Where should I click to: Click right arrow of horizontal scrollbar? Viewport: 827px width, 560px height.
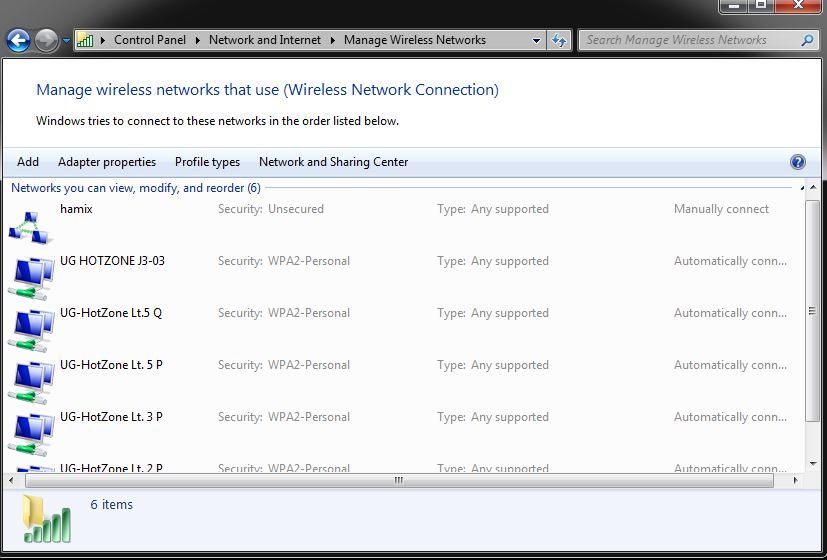795,480
